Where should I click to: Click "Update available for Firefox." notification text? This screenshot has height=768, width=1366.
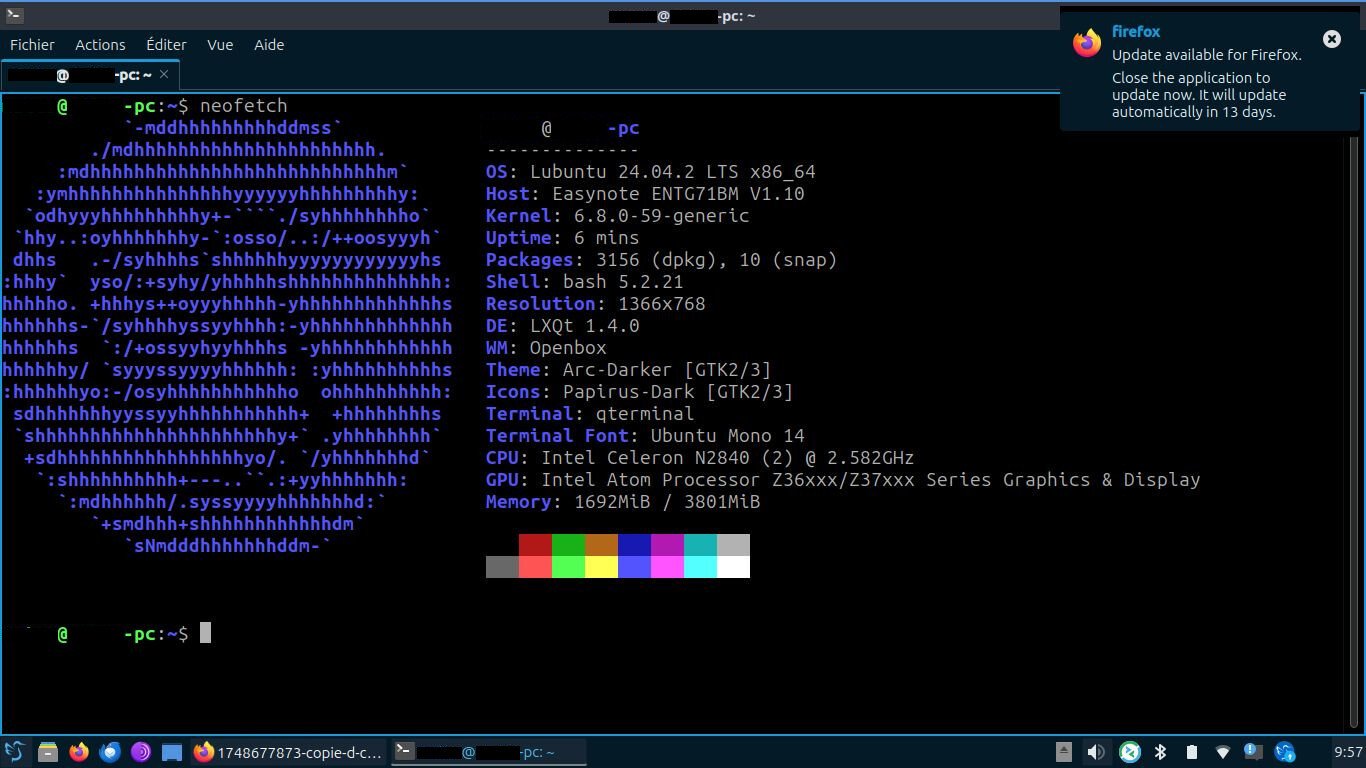(1206, 55)
